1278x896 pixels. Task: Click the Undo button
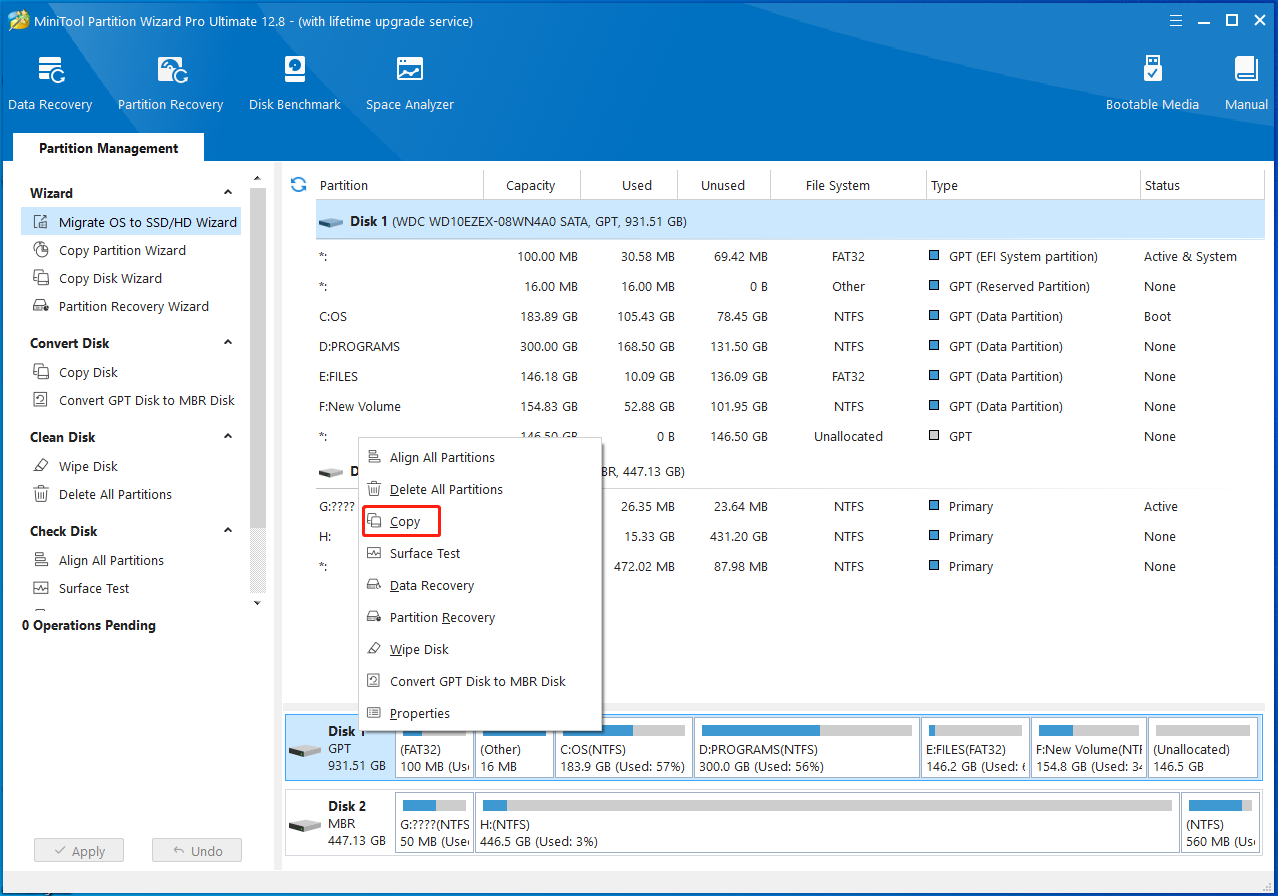197,851
